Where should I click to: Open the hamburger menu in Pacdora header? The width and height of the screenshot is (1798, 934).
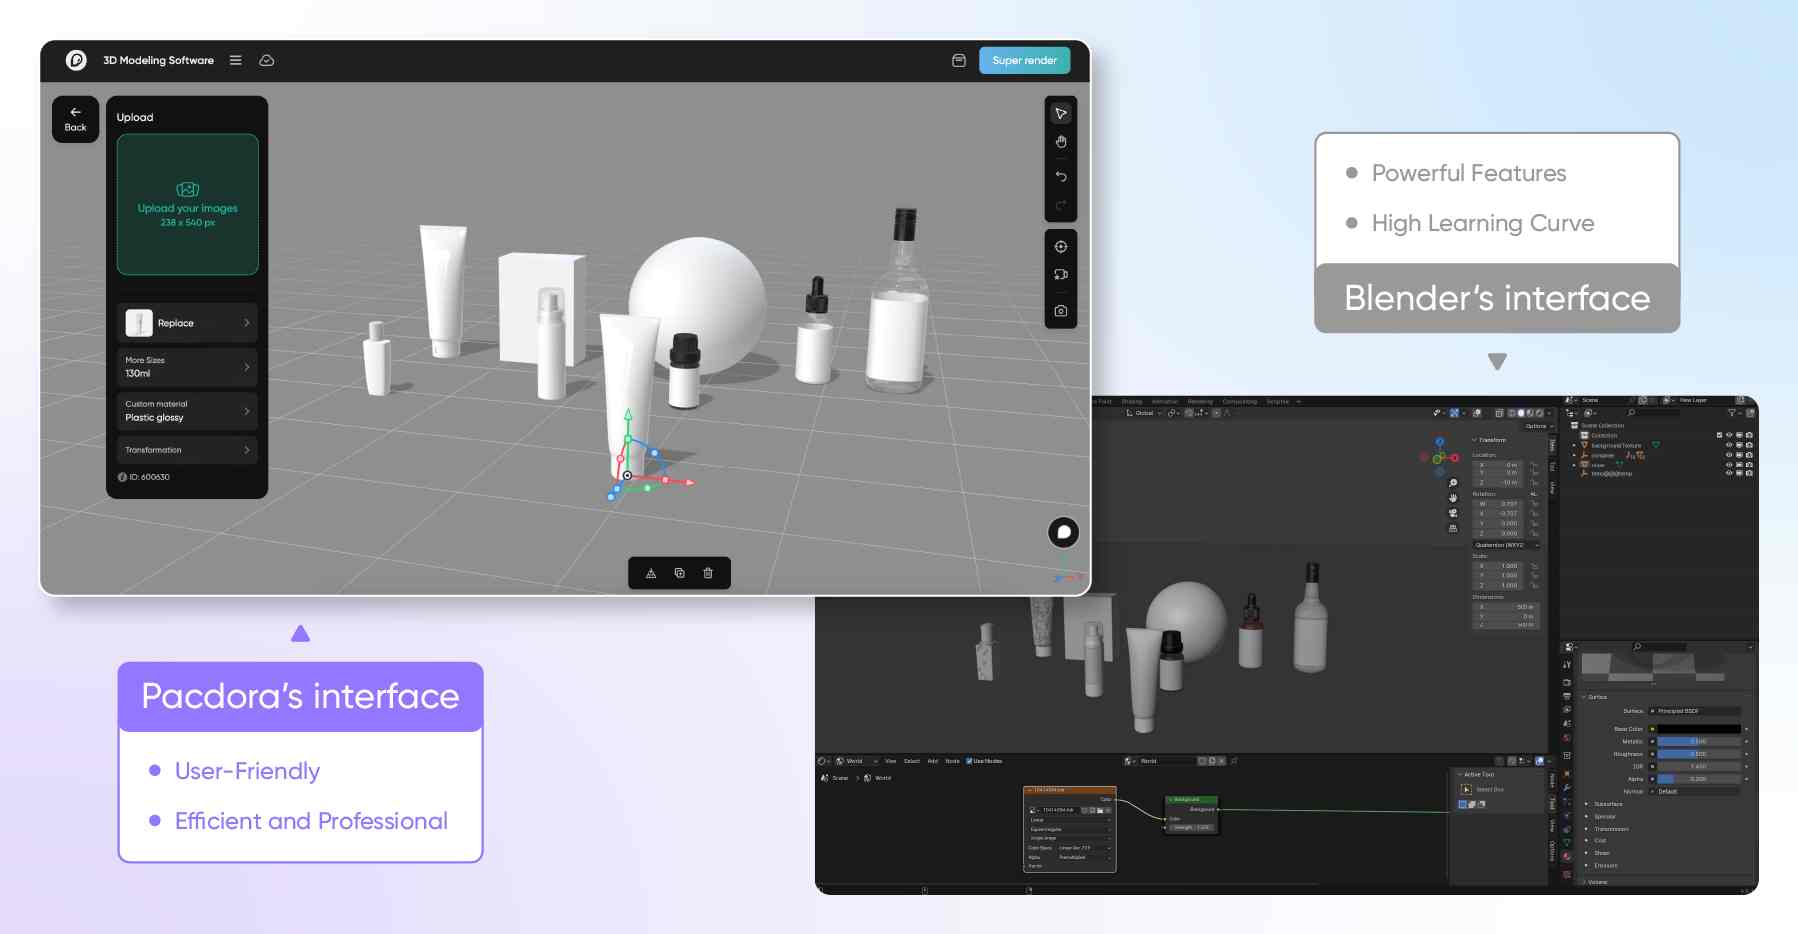pos(236,60)
